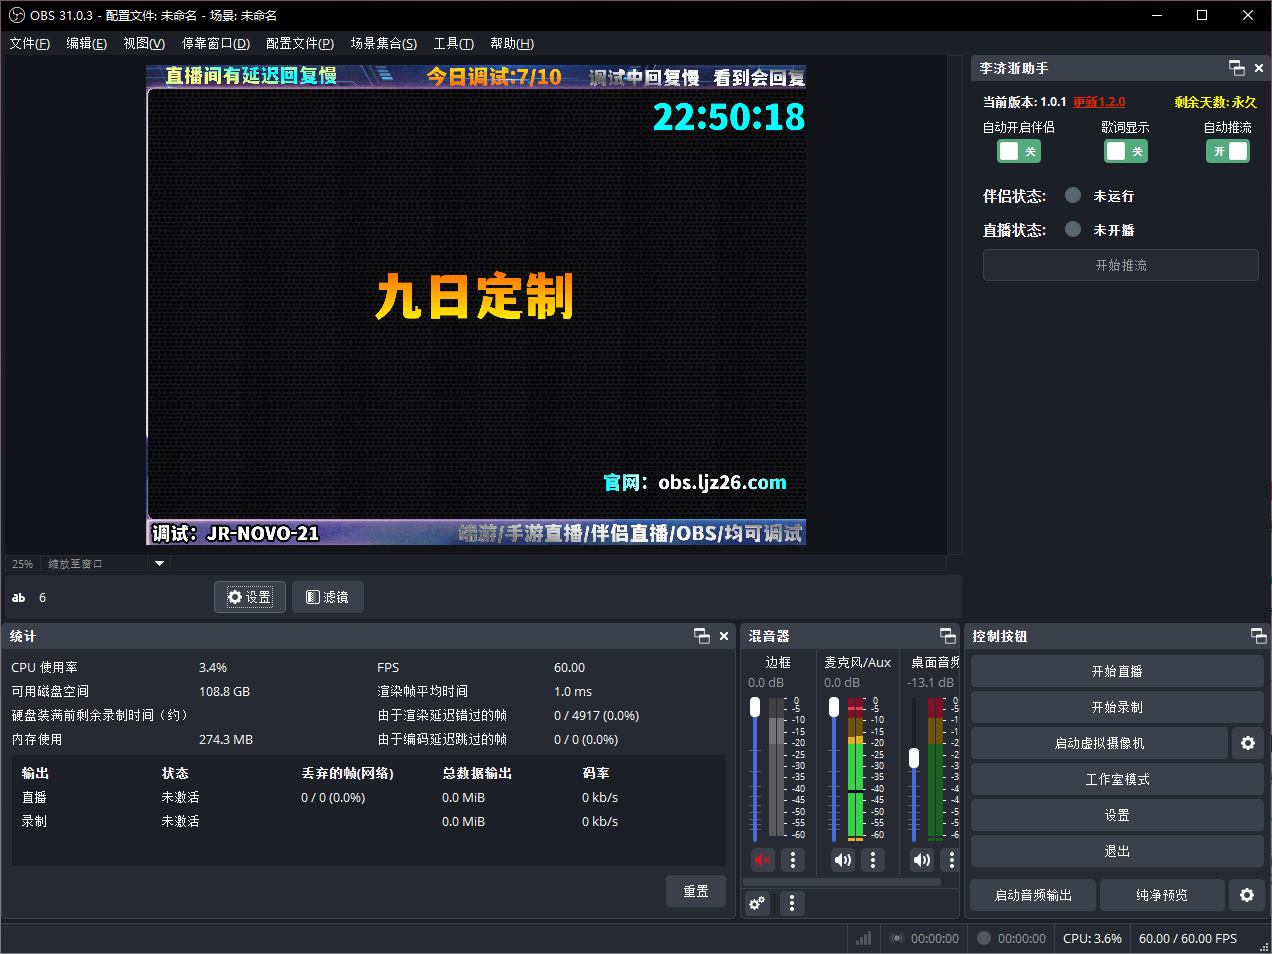Viewport: 1272px width, 954px height.
Task: Expand the preview scale dropdown arrow
Action: pos(159,563)
